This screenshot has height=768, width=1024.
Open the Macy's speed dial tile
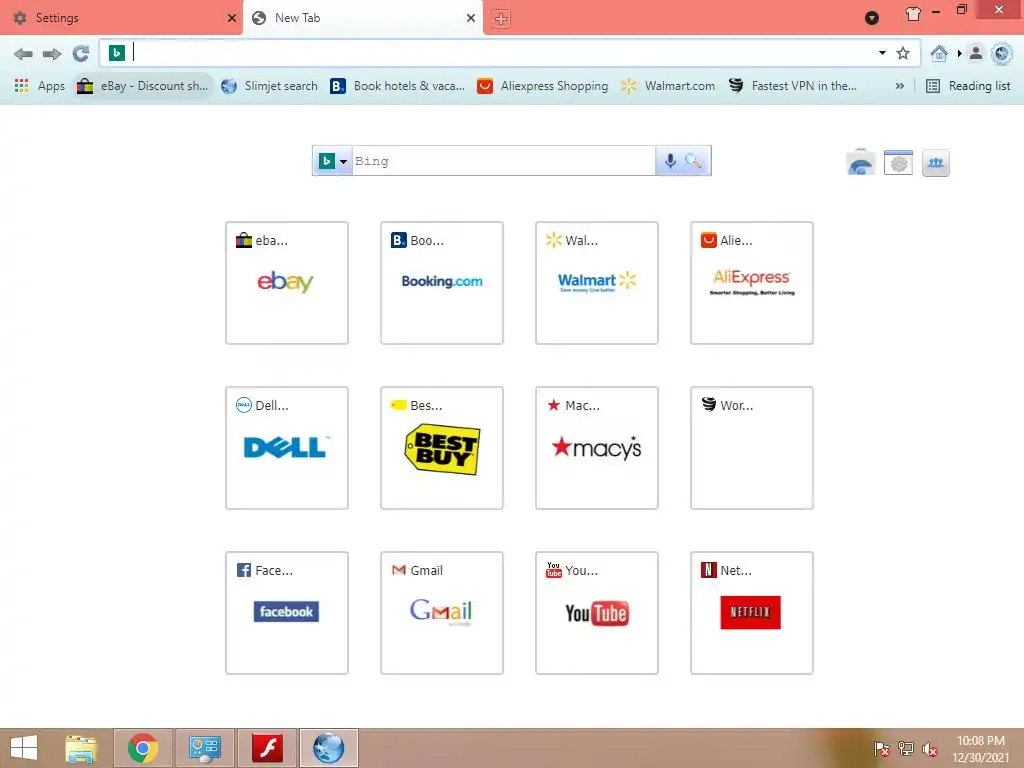pos(597,448)
